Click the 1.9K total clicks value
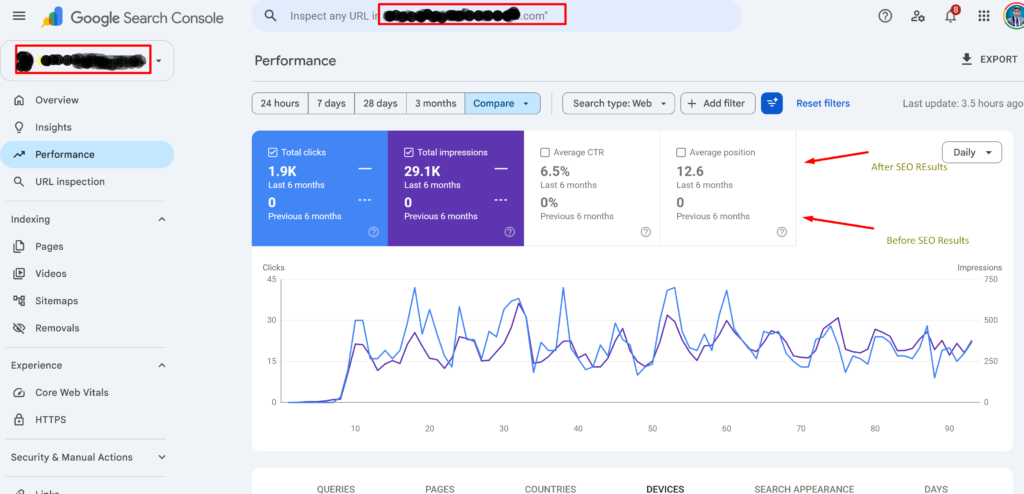 coord(282,171)
